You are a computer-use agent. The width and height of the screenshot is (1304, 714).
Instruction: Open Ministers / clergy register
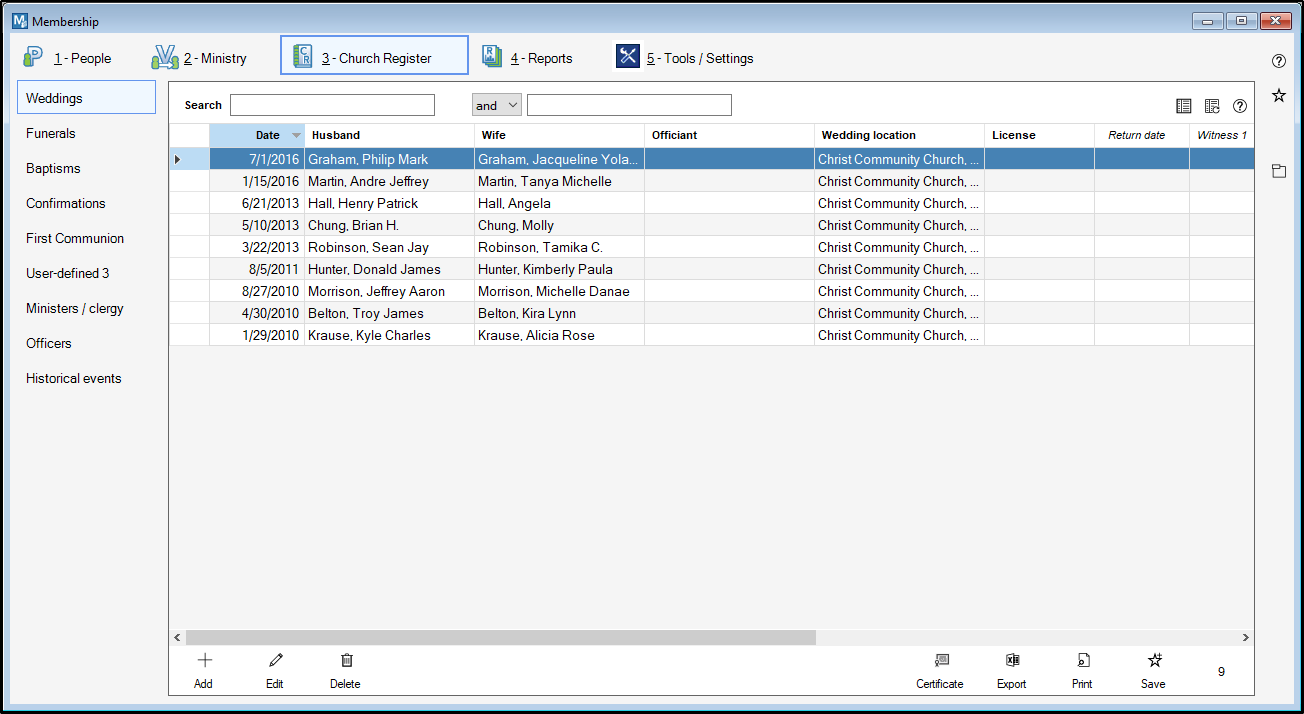coord(75,308)
